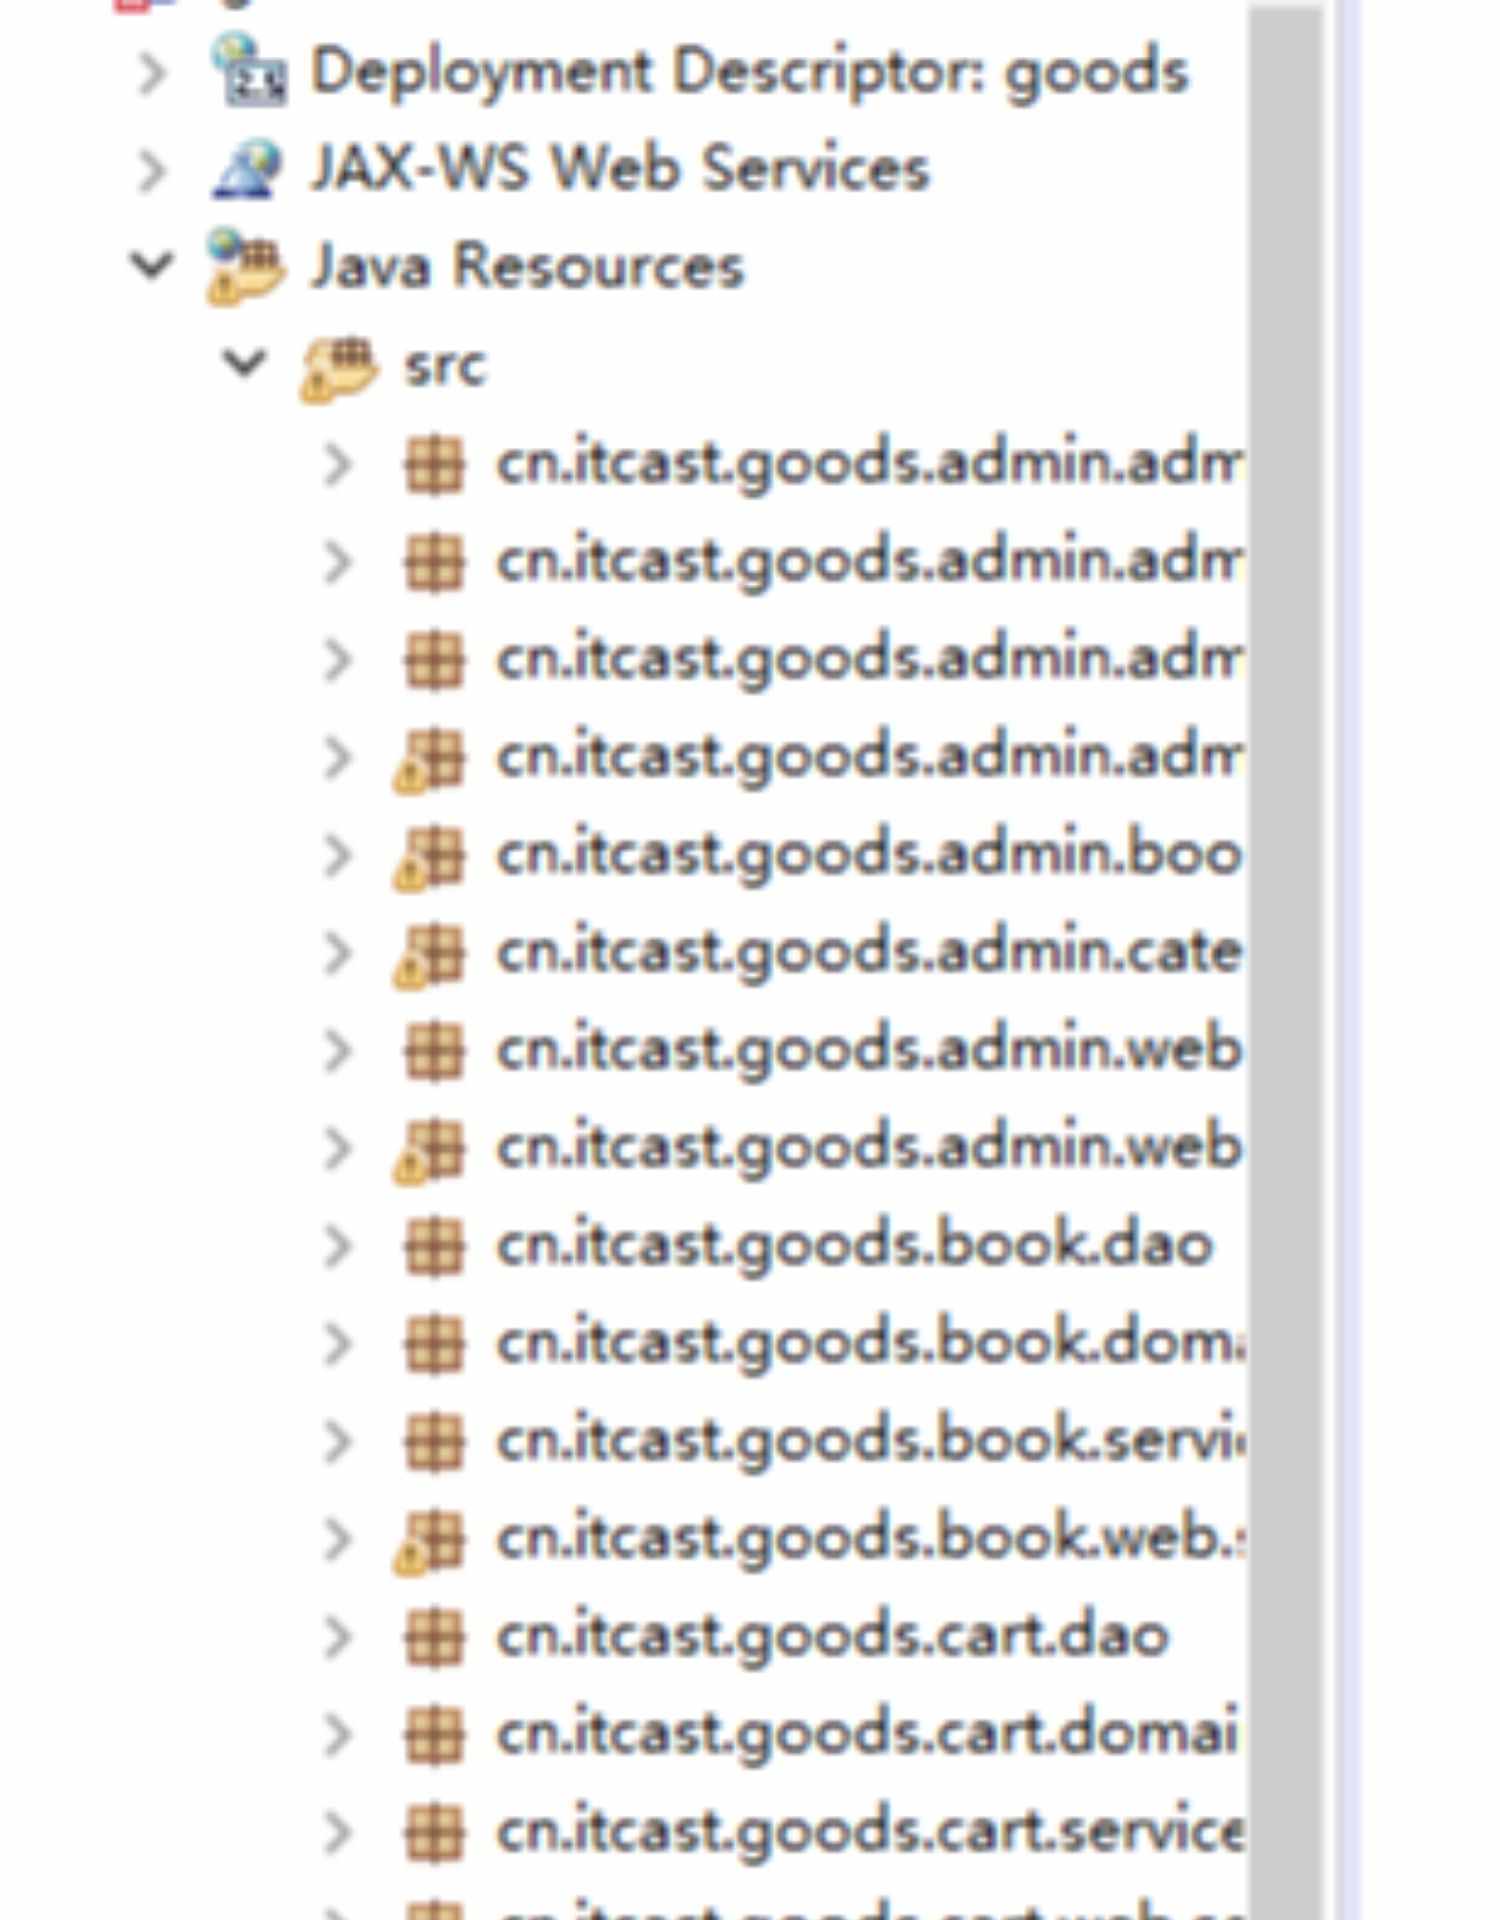
Task: Select 'cn.itcast.goods.admin.boo' package name
Action: tap(870, 857)
